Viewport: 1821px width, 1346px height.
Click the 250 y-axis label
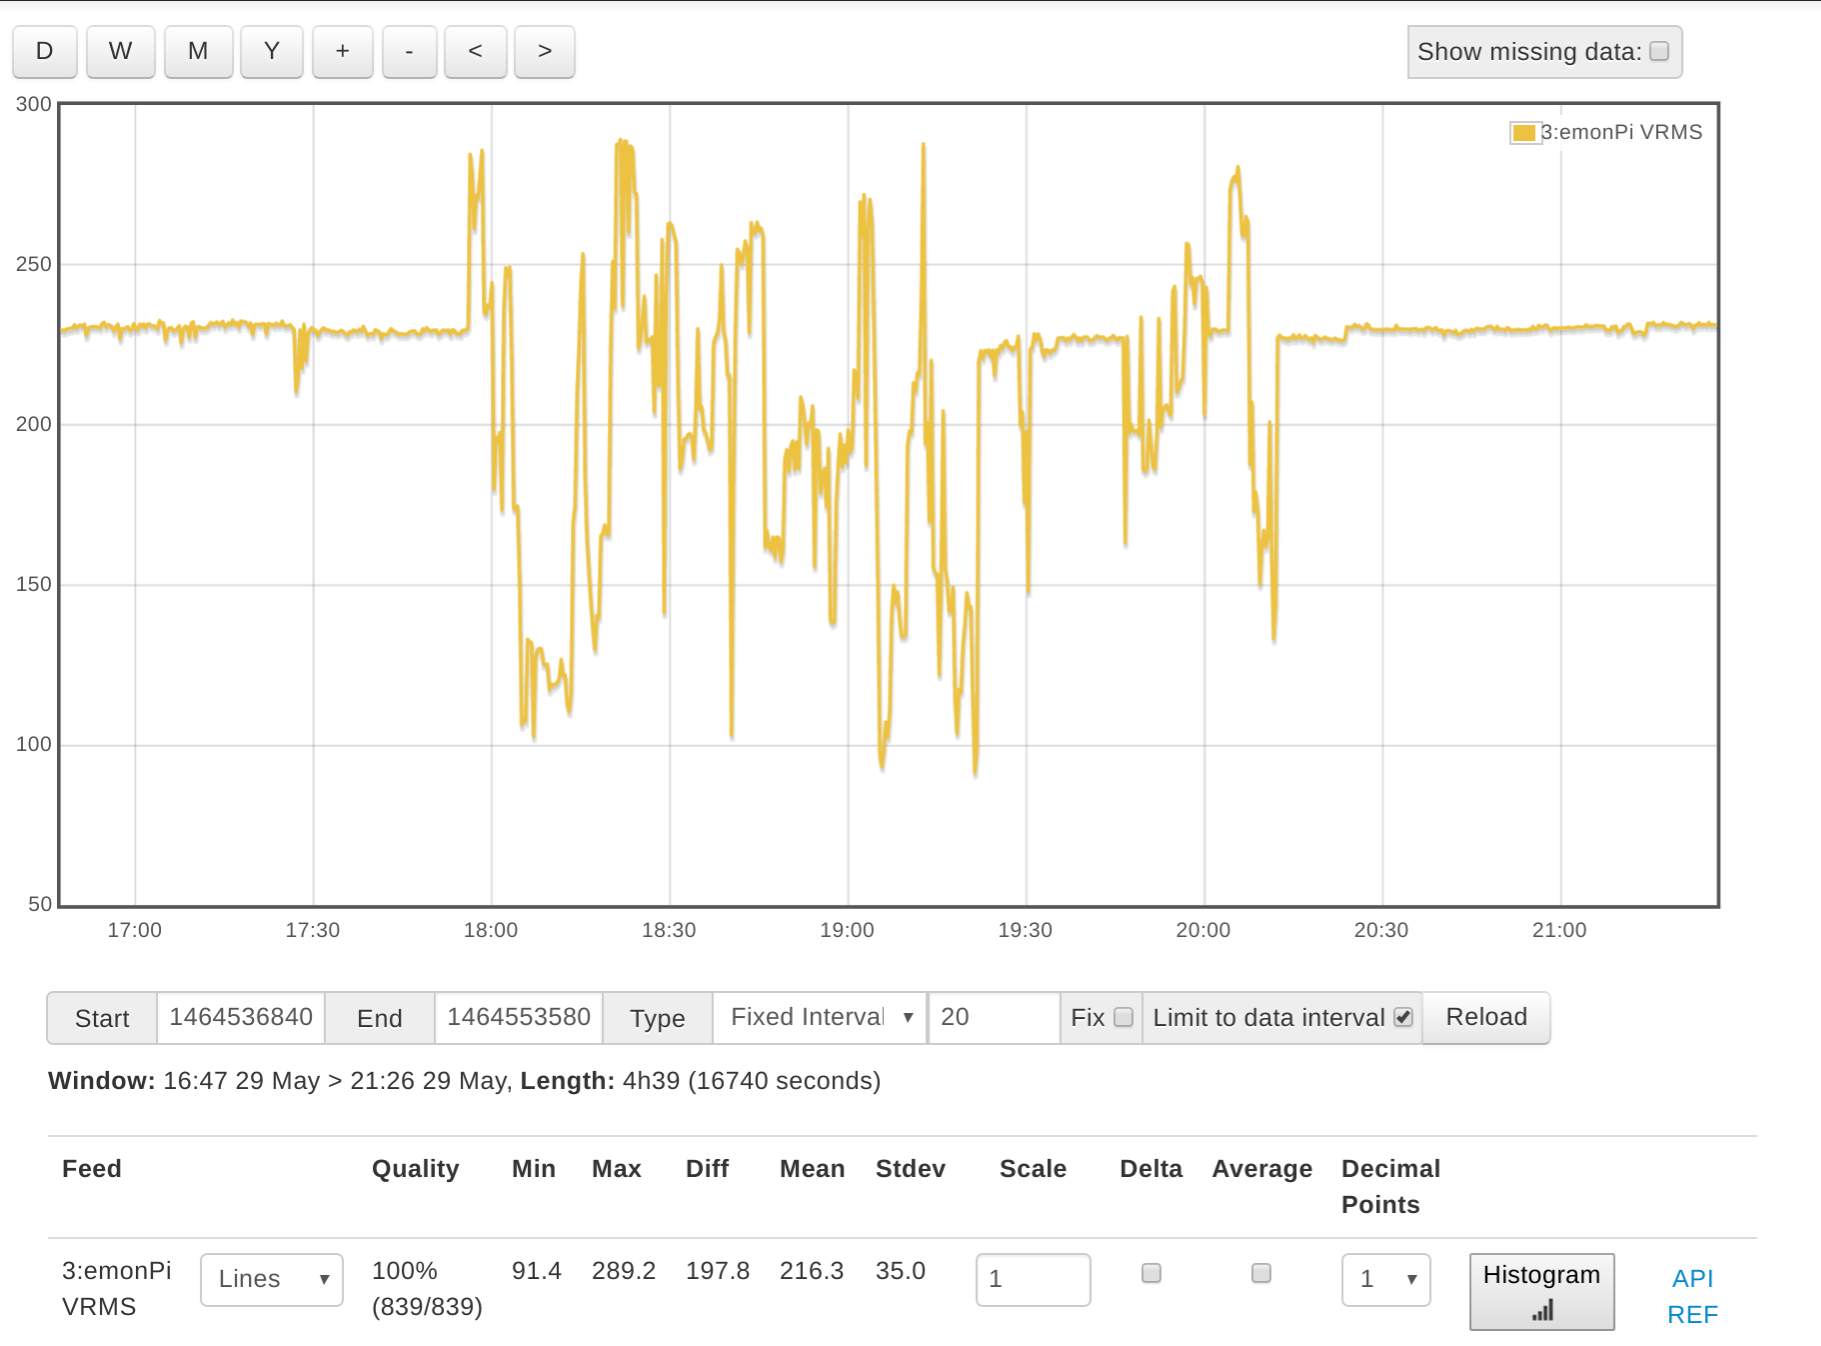click(33, 264)
